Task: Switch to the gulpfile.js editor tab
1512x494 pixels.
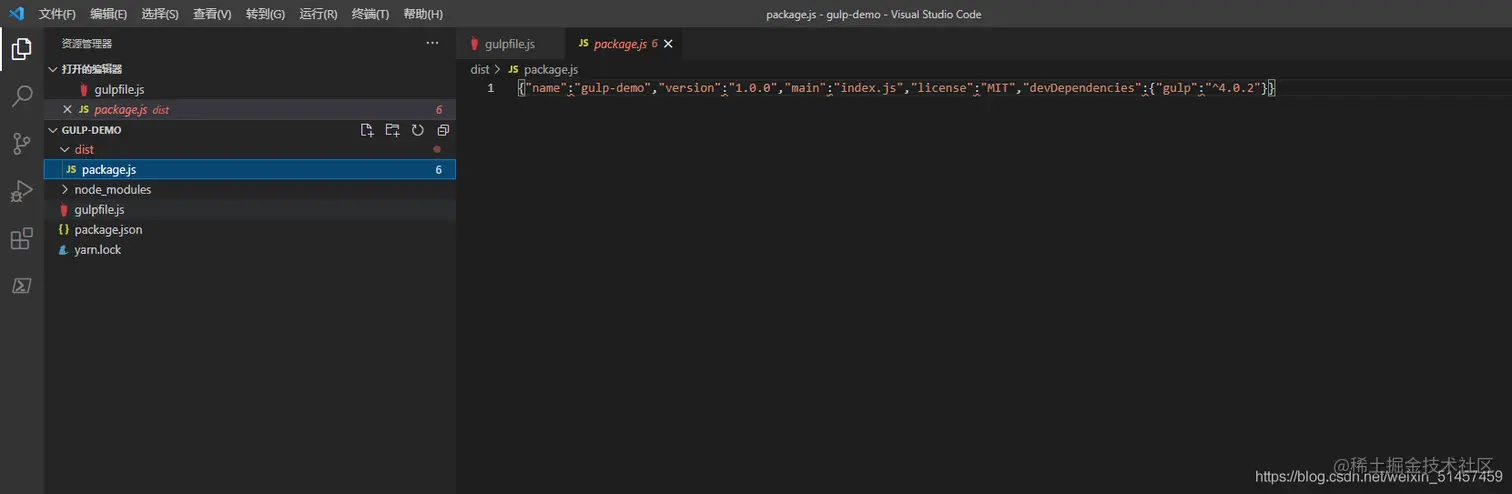Action: [510, 44]
